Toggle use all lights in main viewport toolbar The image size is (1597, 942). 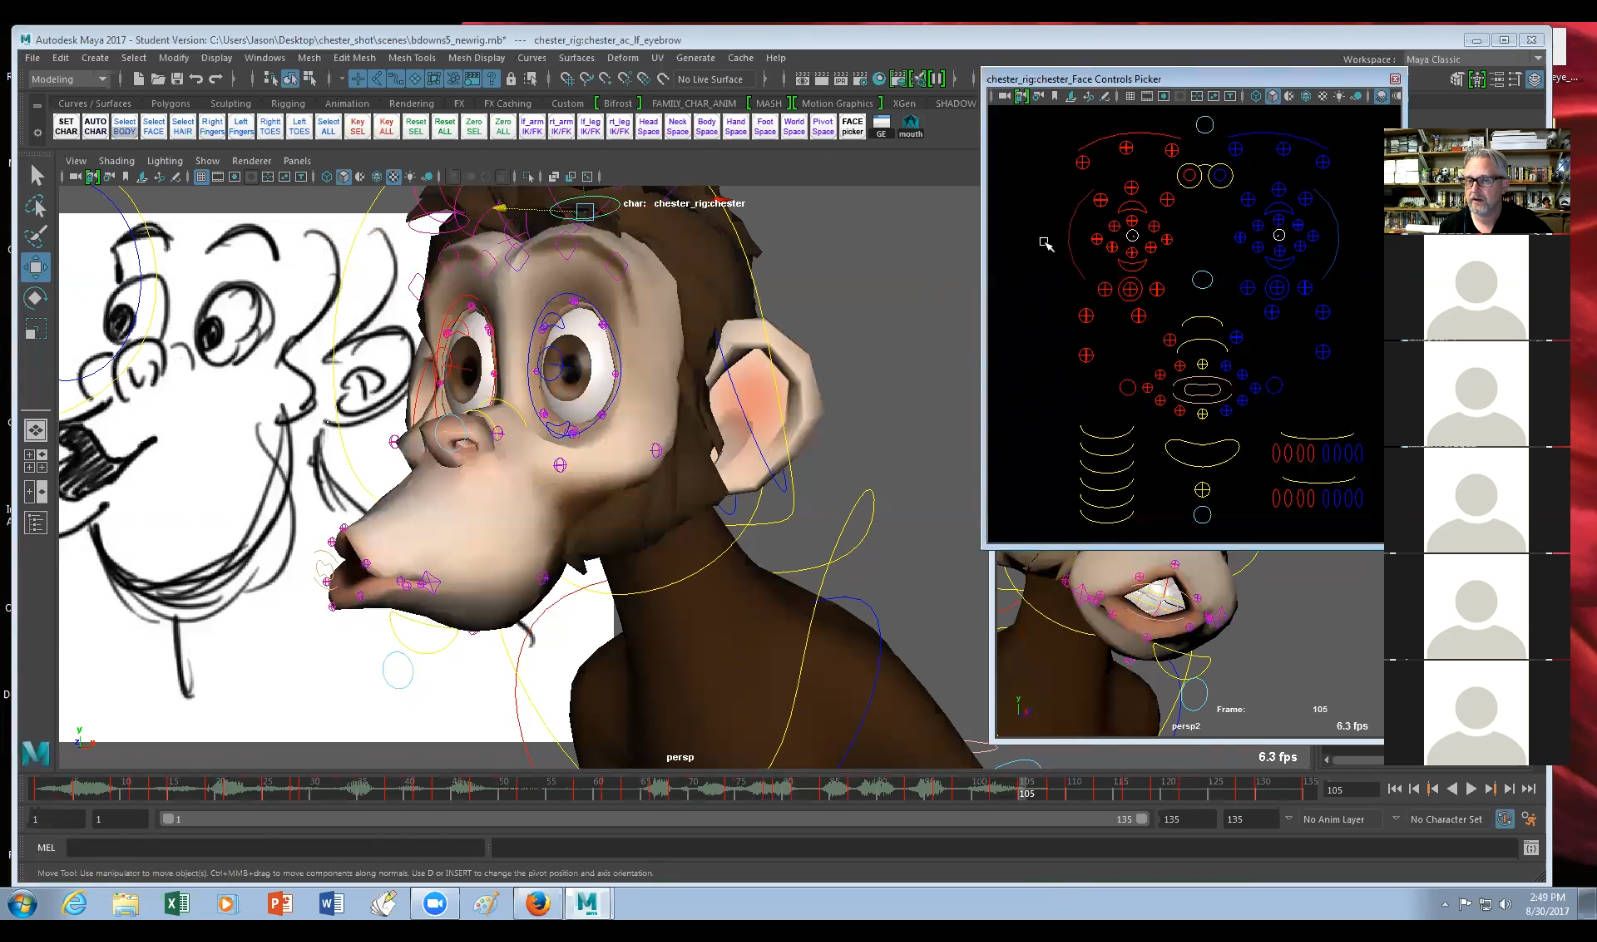[x=410, y=177]
